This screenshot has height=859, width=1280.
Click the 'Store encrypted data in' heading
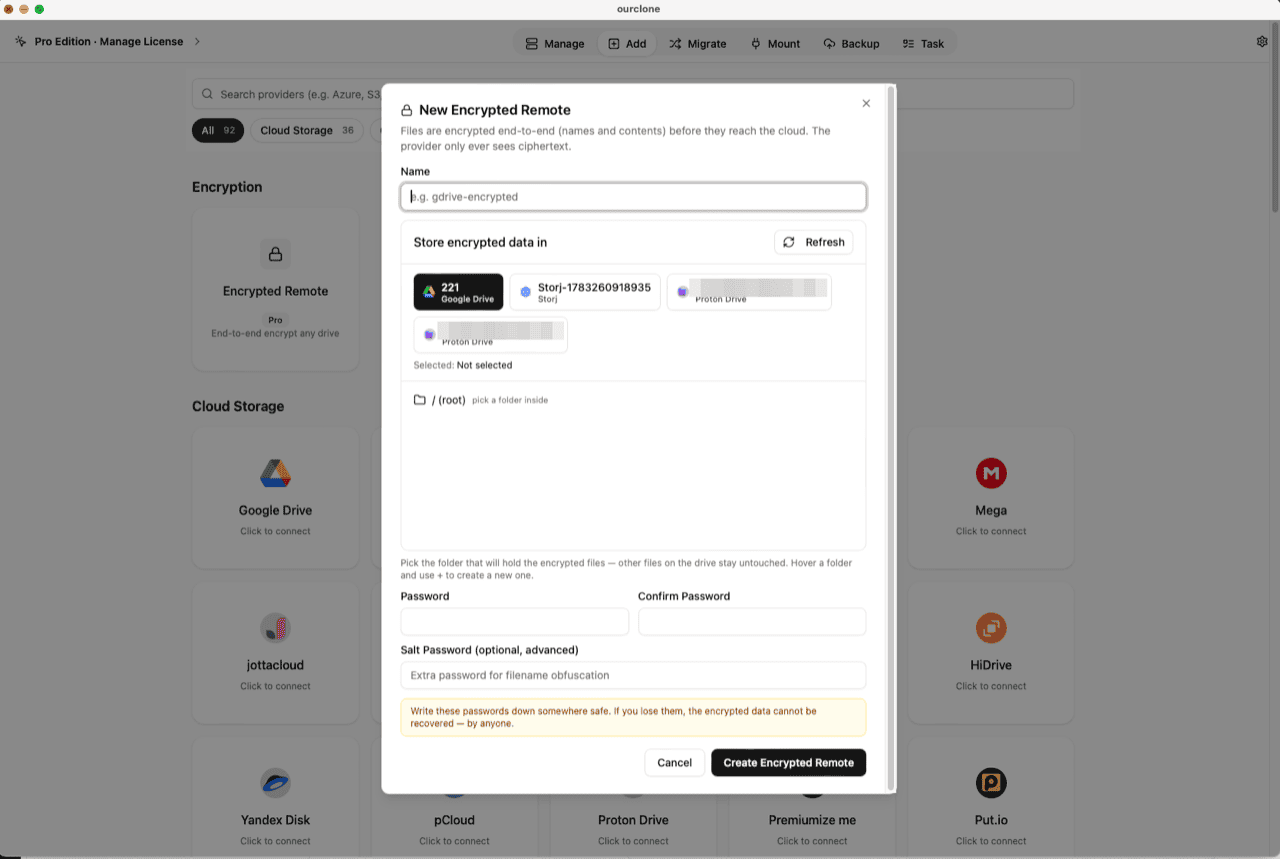pos(480,242)
